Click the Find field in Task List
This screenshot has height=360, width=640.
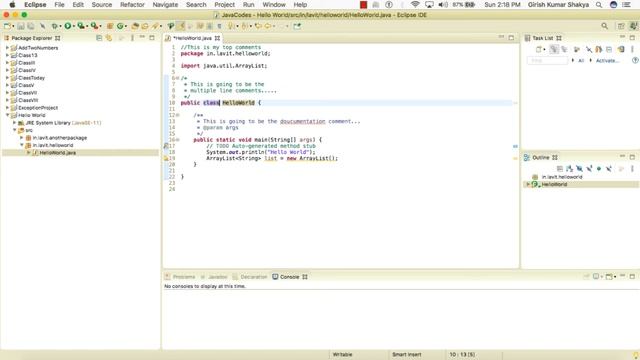[x=547, y=60]
